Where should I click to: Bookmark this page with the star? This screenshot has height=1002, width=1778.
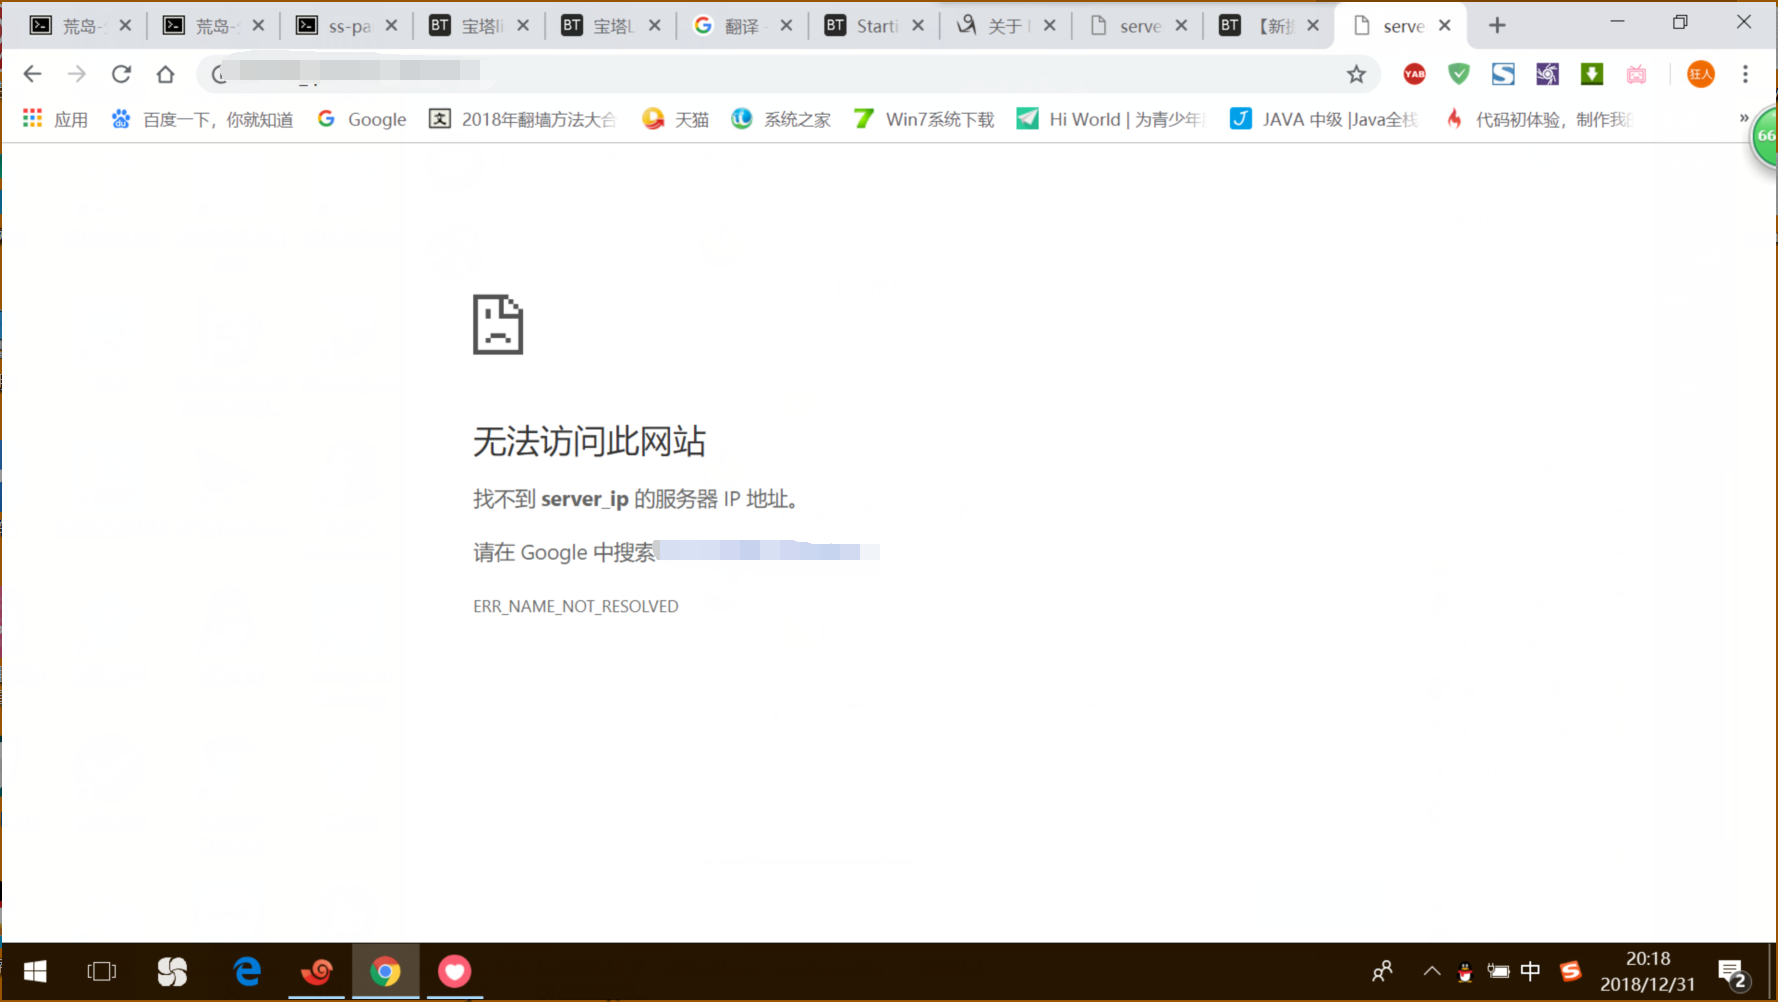pyautogui.click(x=1356, y=74)
